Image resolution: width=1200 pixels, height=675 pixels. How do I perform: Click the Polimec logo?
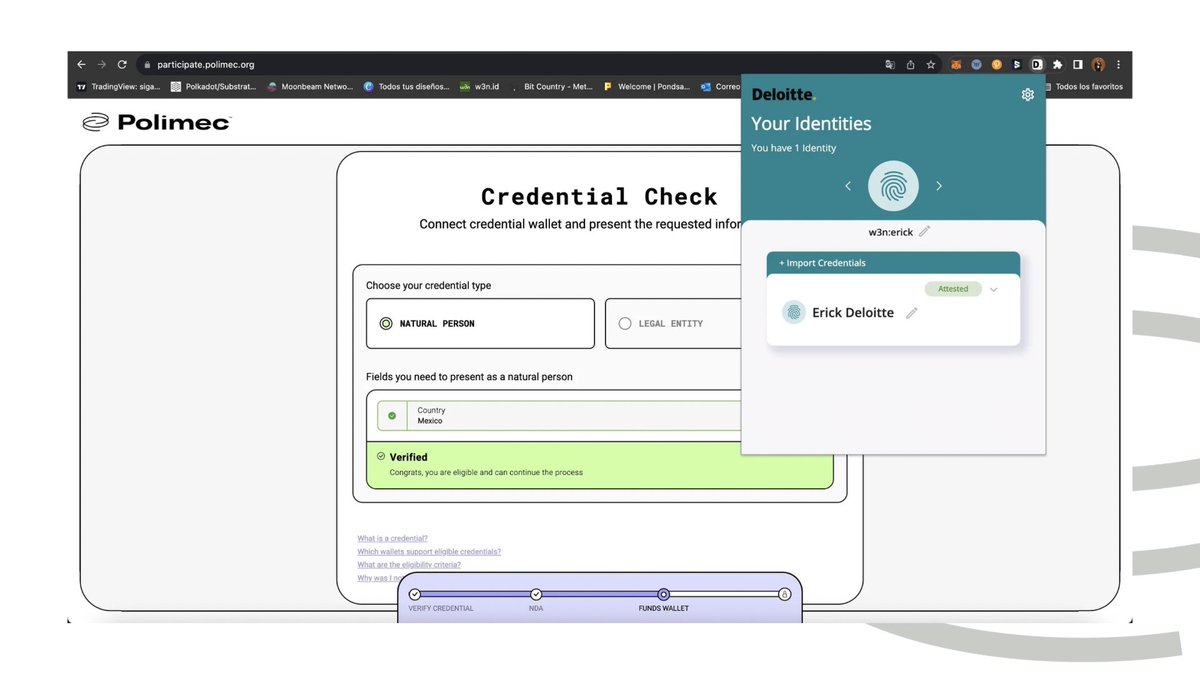[x=156, y=122]
